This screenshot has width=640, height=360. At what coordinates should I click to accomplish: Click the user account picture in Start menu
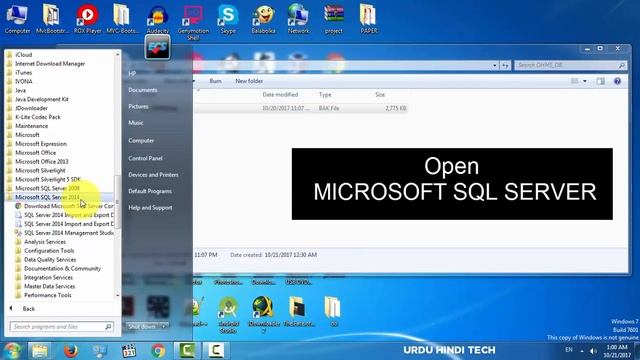pos(158,47)
